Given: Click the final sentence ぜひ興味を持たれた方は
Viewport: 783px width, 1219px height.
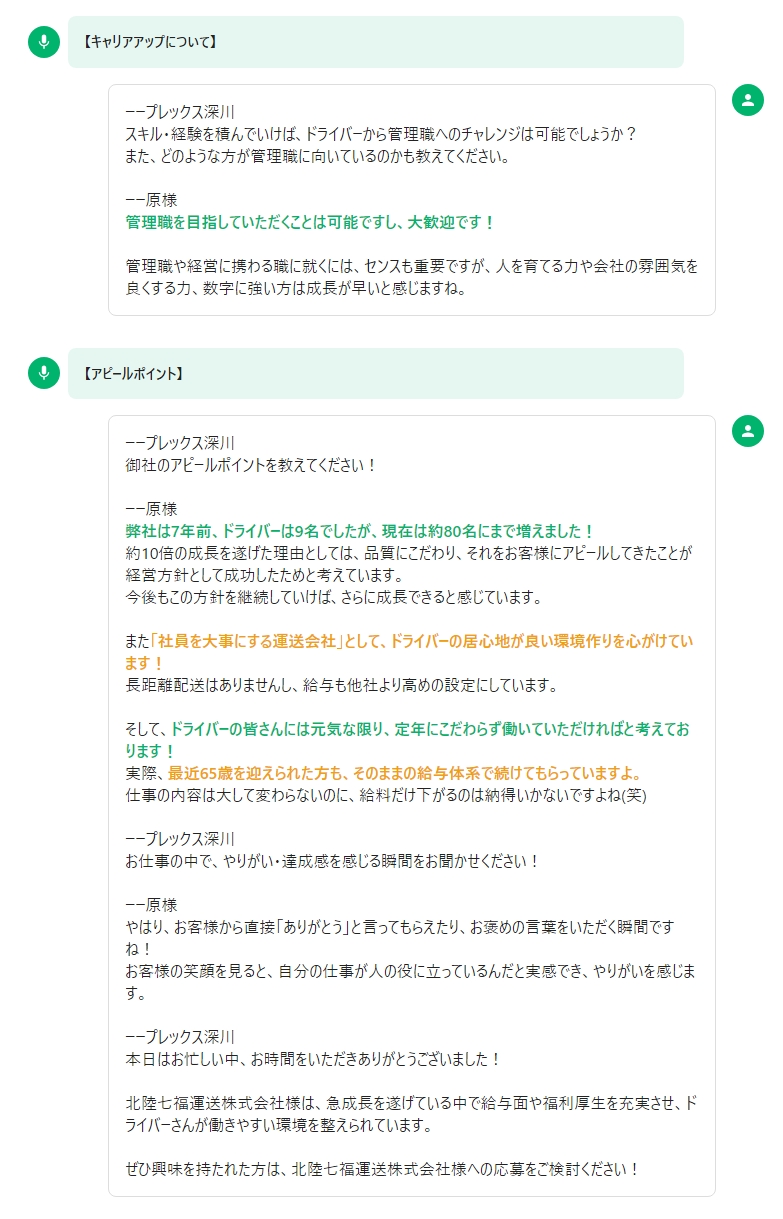Looking at the screenshot, I should click(x=382, y=1168).
